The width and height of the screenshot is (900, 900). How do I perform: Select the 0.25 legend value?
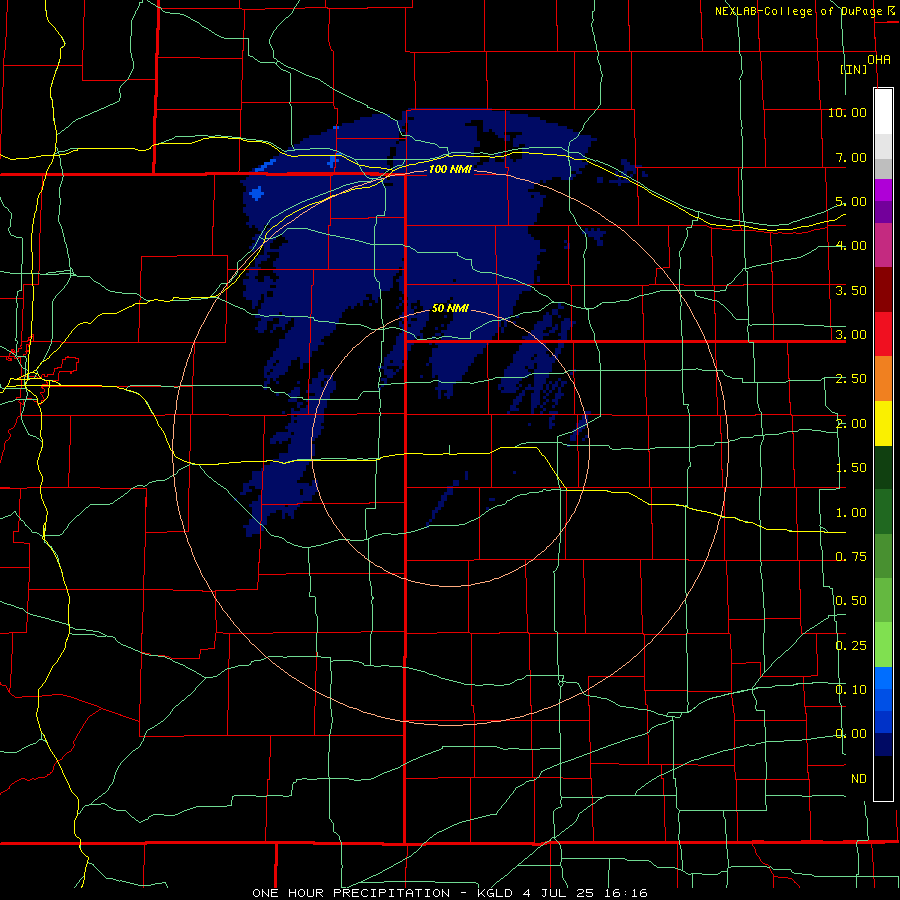[851, 646]
